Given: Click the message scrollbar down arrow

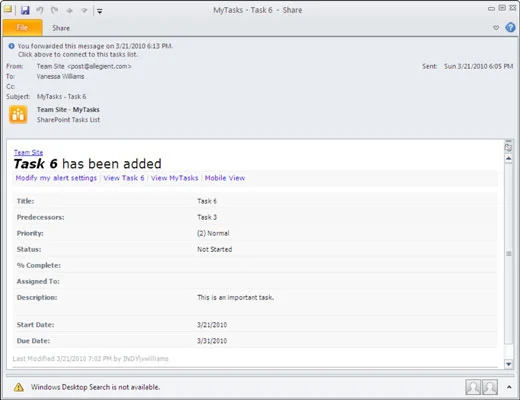Looking at the screenshot, I should 508,364.
